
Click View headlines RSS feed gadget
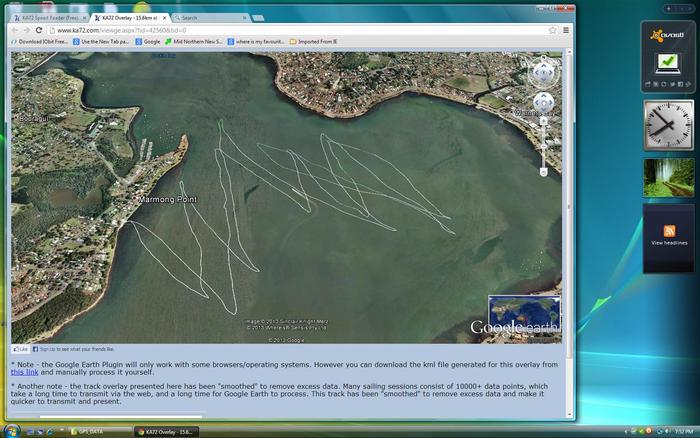[x=668, y=237]
